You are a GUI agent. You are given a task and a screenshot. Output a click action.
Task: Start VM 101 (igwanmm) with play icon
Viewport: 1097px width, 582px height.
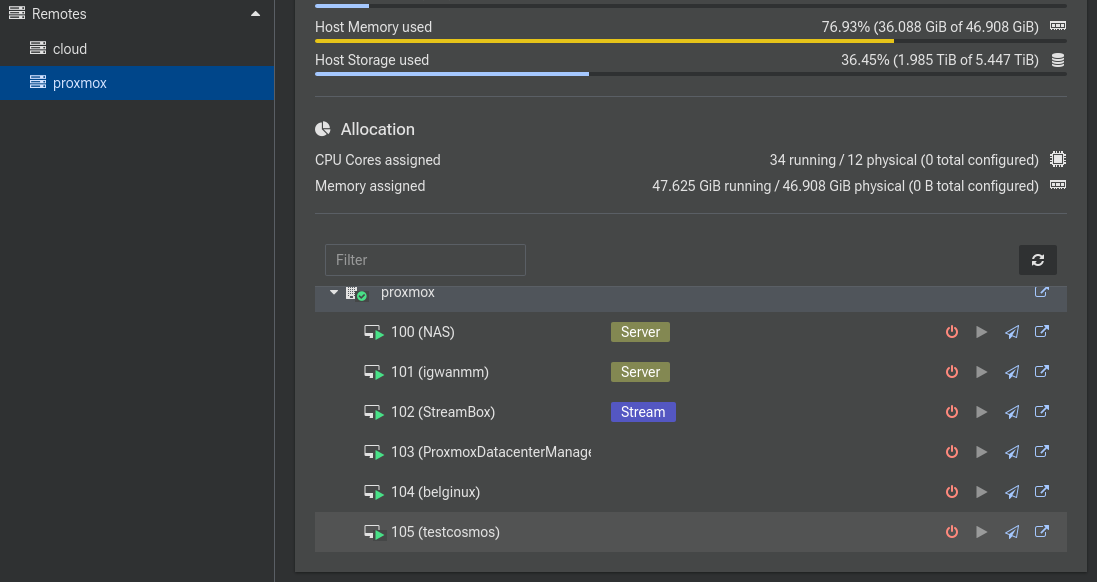point(982,371)
